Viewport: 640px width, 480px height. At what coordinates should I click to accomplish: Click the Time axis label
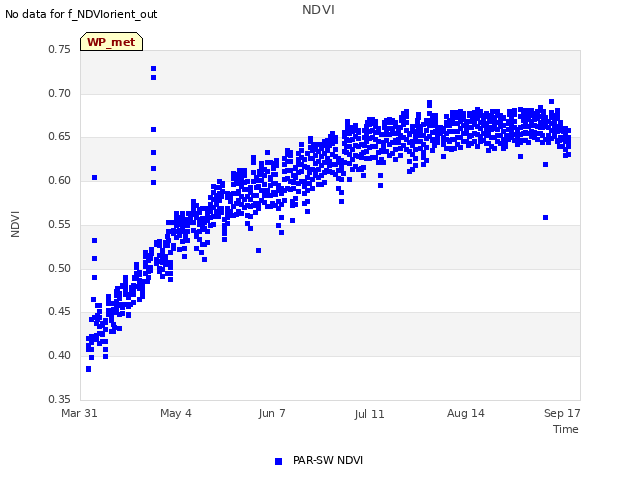566,429
